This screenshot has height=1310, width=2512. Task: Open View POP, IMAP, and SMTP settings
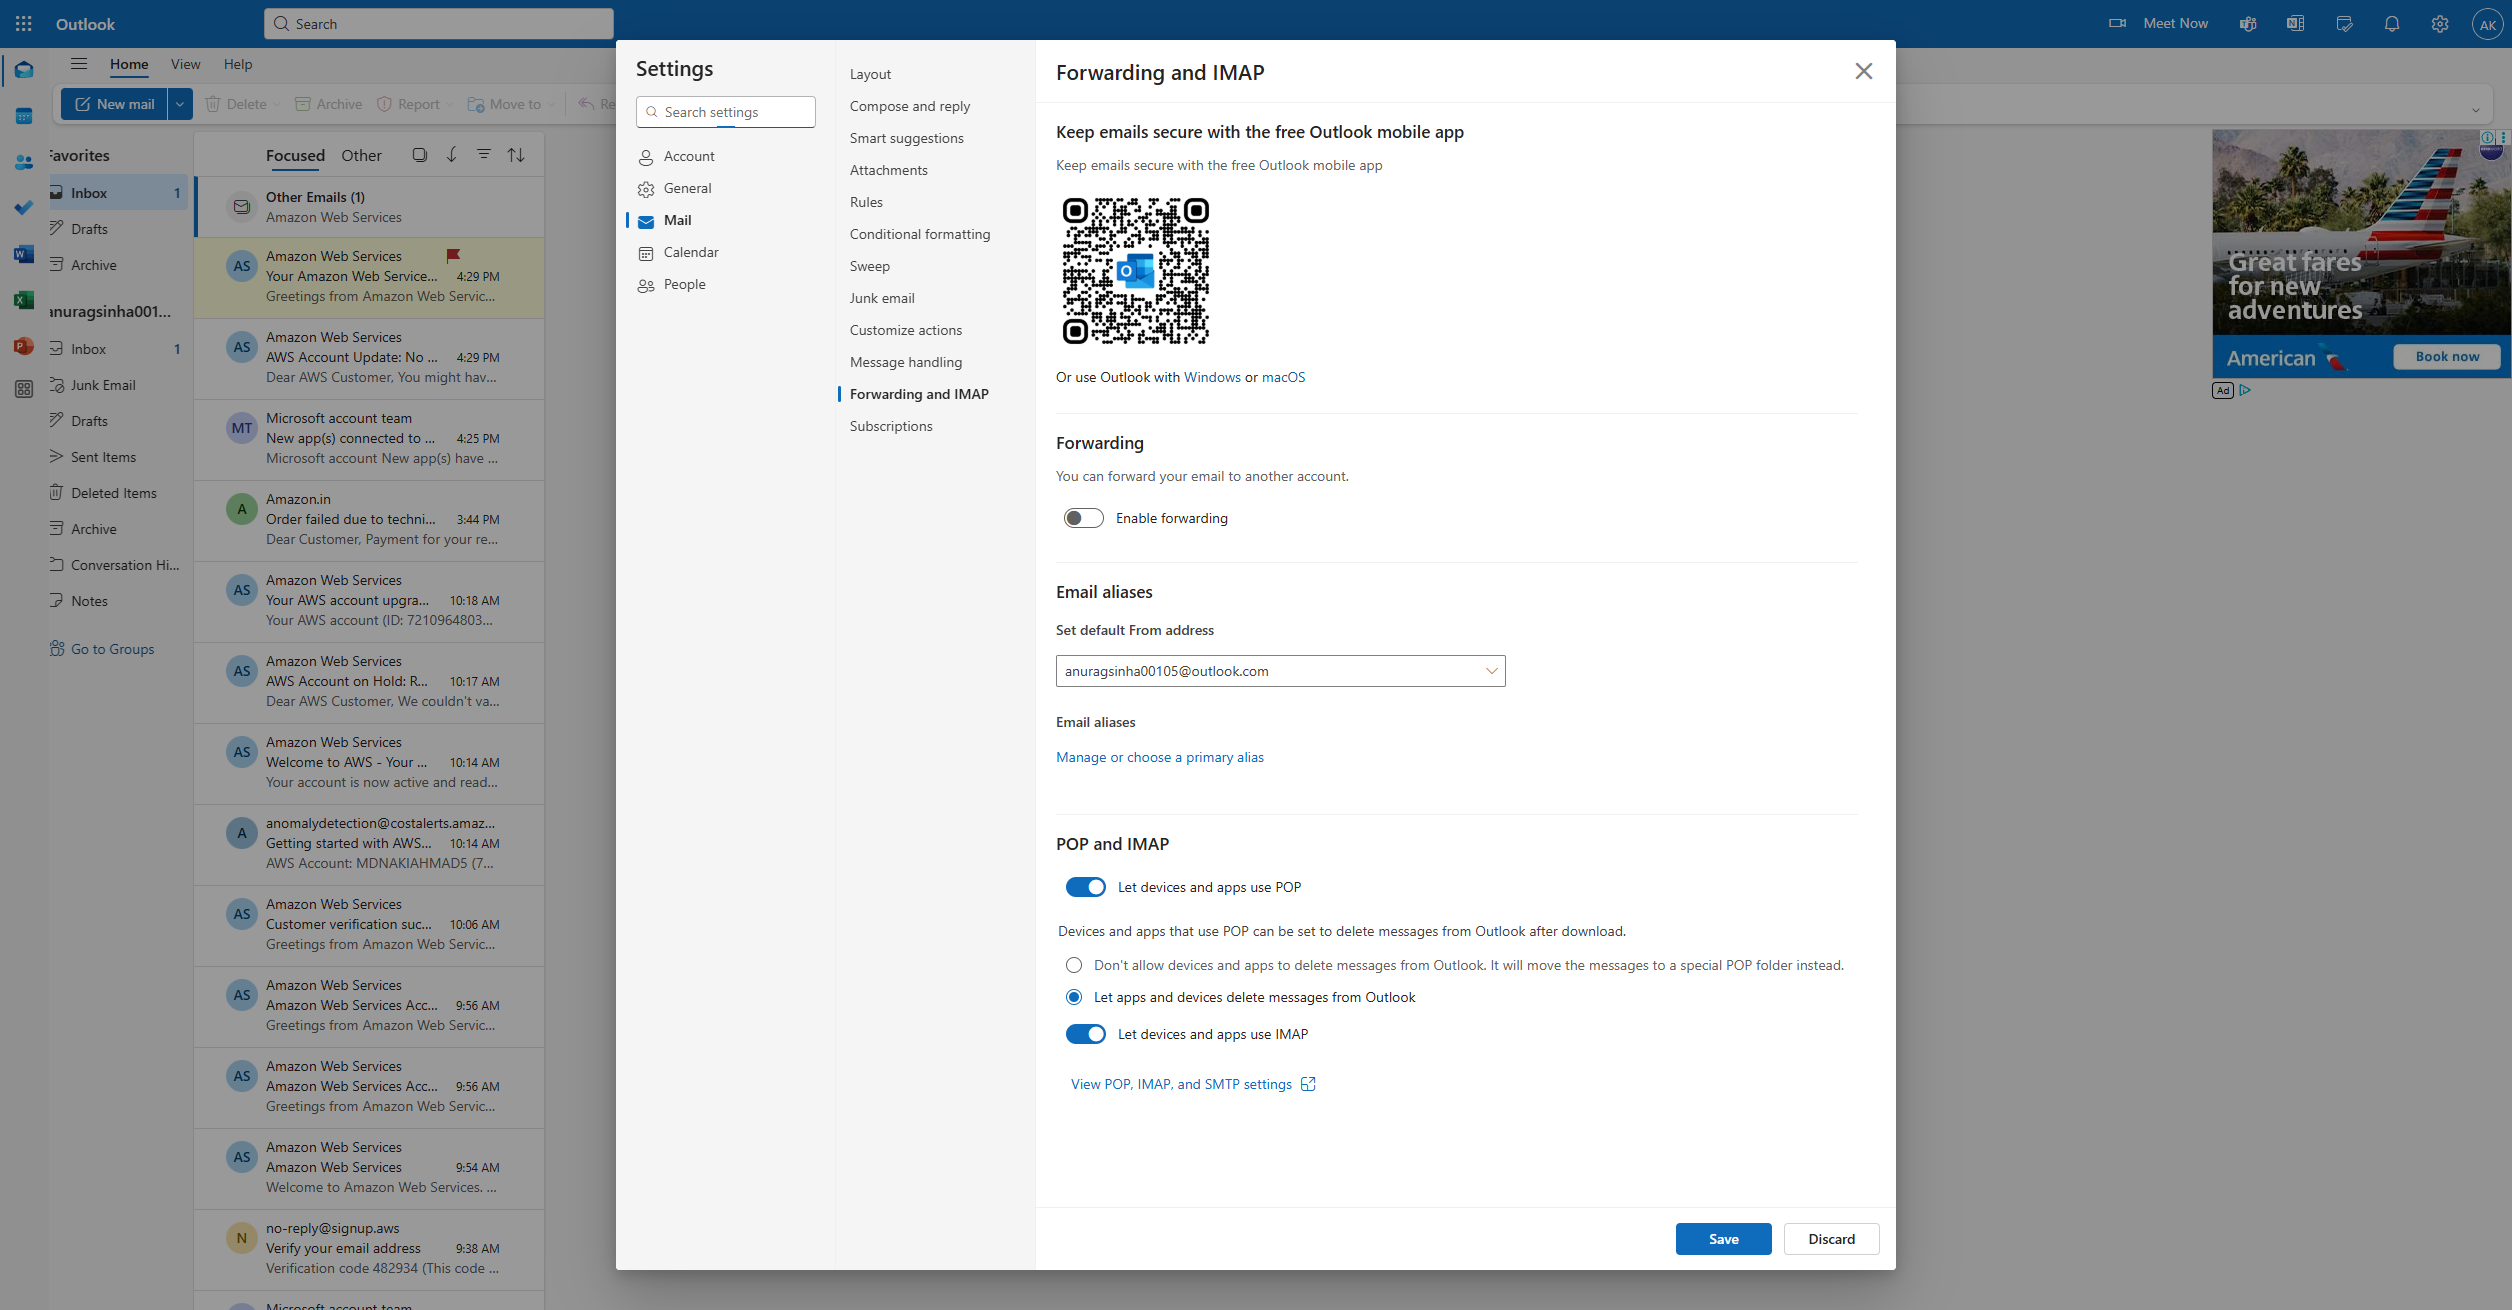click(x=1181, y=1084)
